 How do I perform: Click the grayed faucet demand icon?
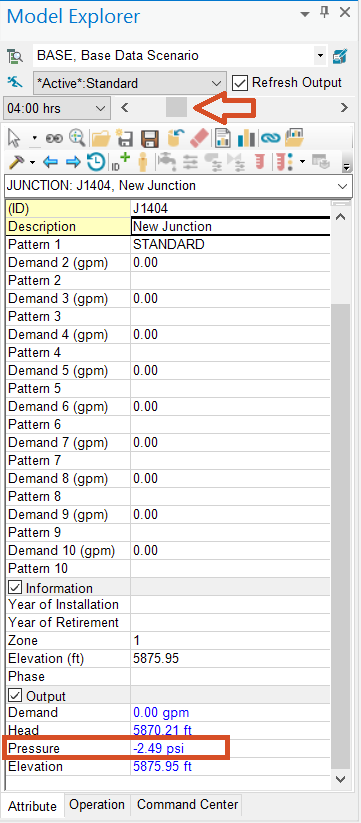tap(166, 162)
